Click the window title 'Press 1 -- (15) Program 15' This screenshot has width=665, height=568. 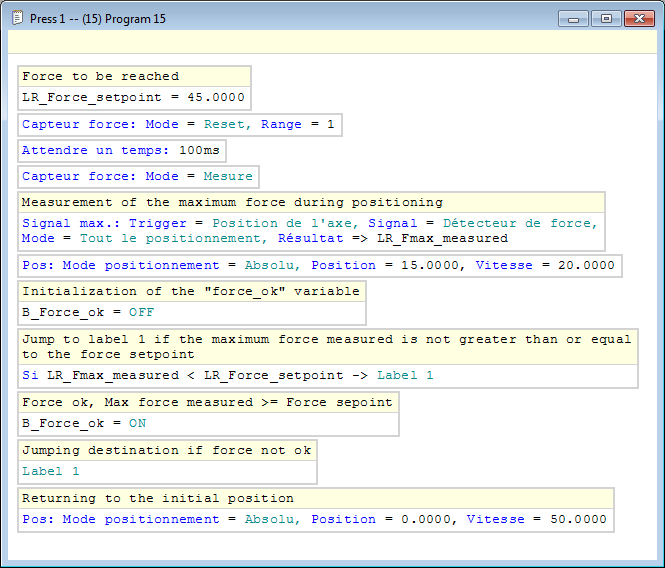click(98, 19)
